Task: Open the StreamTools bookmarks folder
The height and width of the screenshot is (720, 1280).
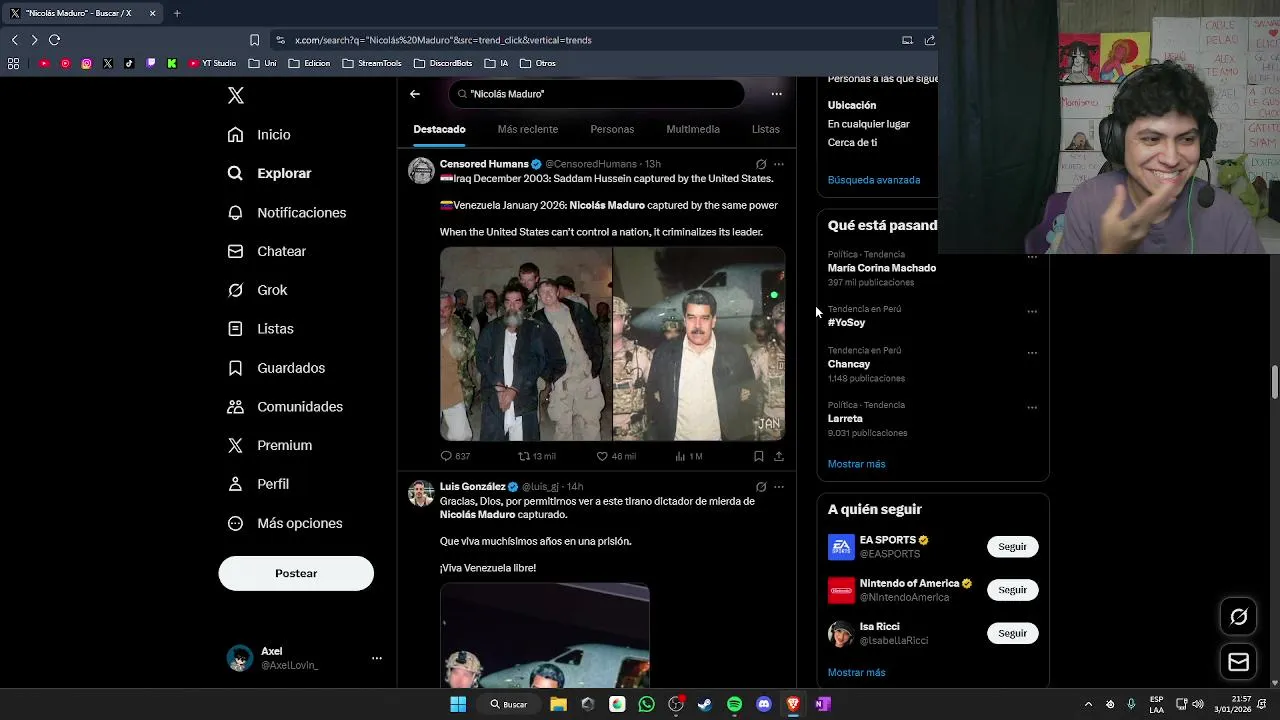Action: 371,63
